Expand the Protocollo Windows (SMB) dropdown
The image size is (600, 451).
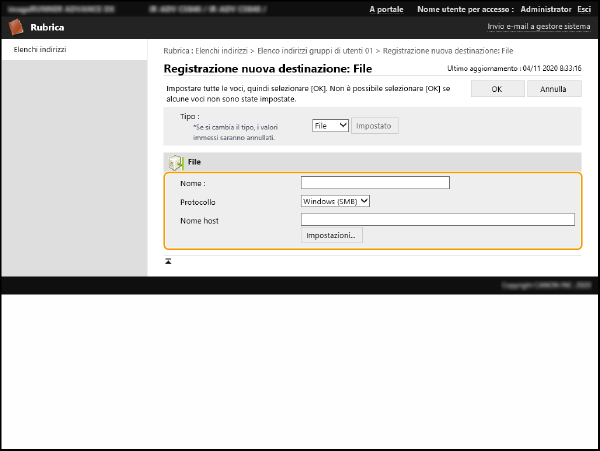[x=336, y=201]
